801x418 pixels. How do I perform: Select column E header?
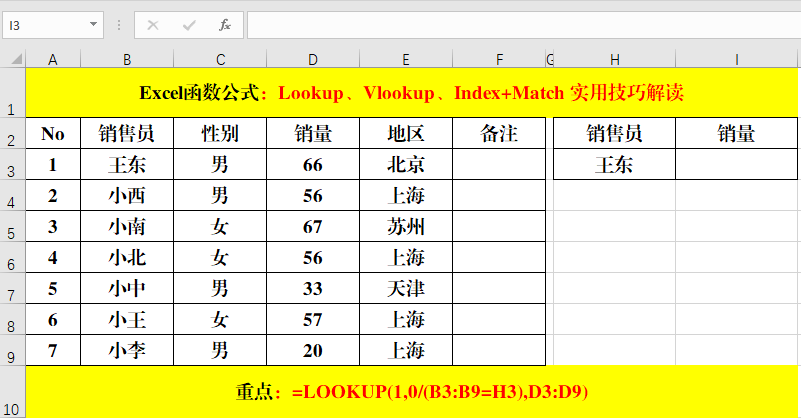point(406,59)
